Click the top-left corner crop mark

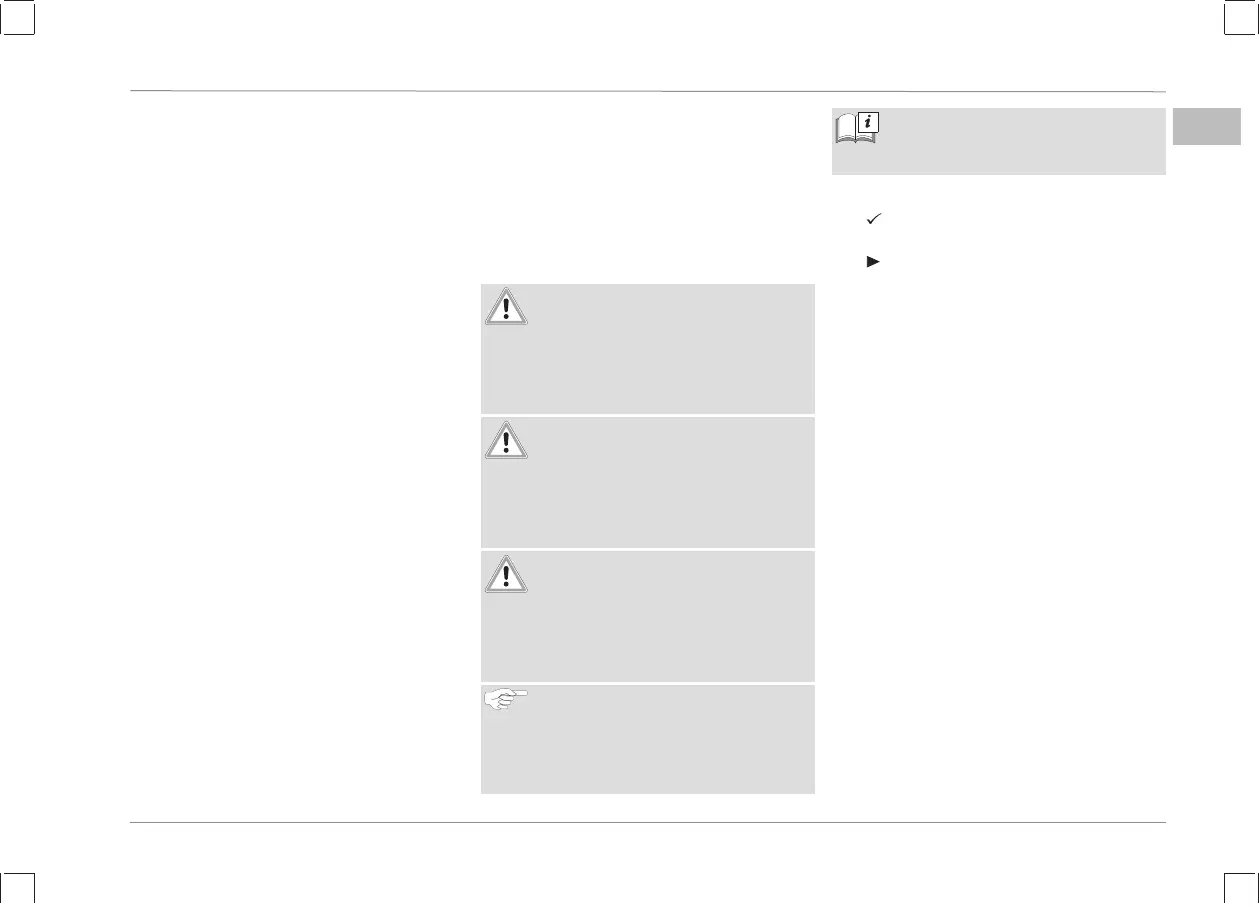[x=18, y=18]
